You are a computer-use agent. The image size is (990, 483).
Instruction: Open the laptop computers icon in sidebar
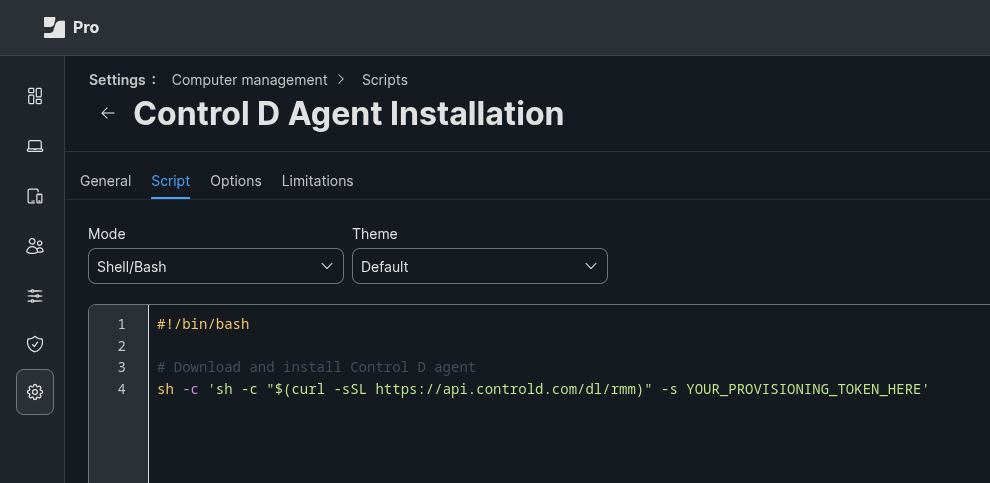(35, 146)
